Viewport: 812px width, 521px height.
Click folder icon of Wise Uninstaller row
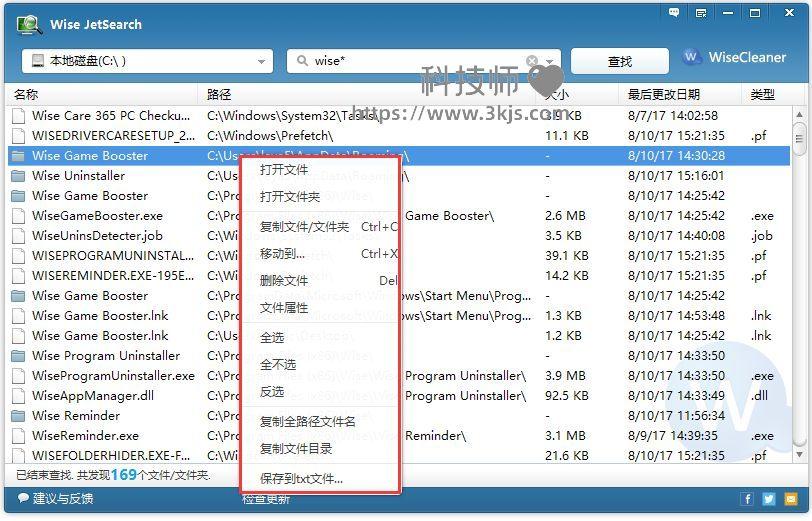[19, 176]
